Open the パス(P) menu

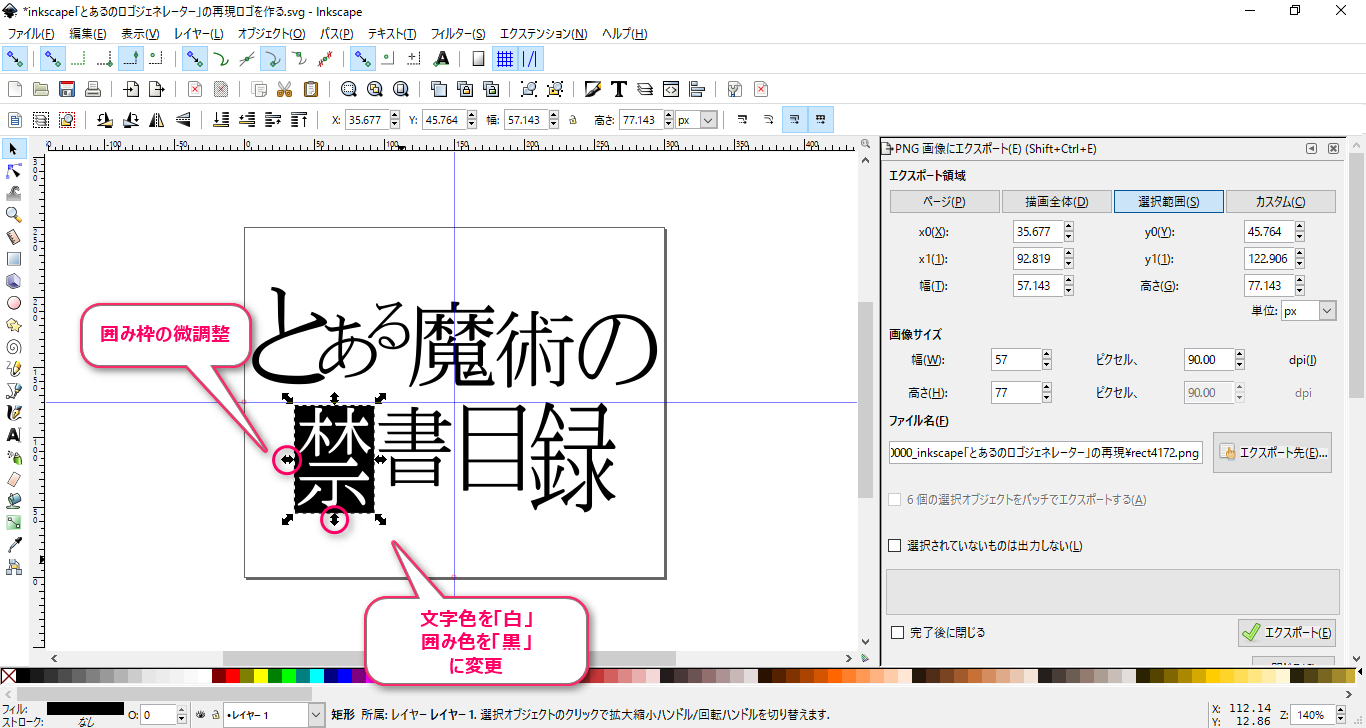(336, 34)
